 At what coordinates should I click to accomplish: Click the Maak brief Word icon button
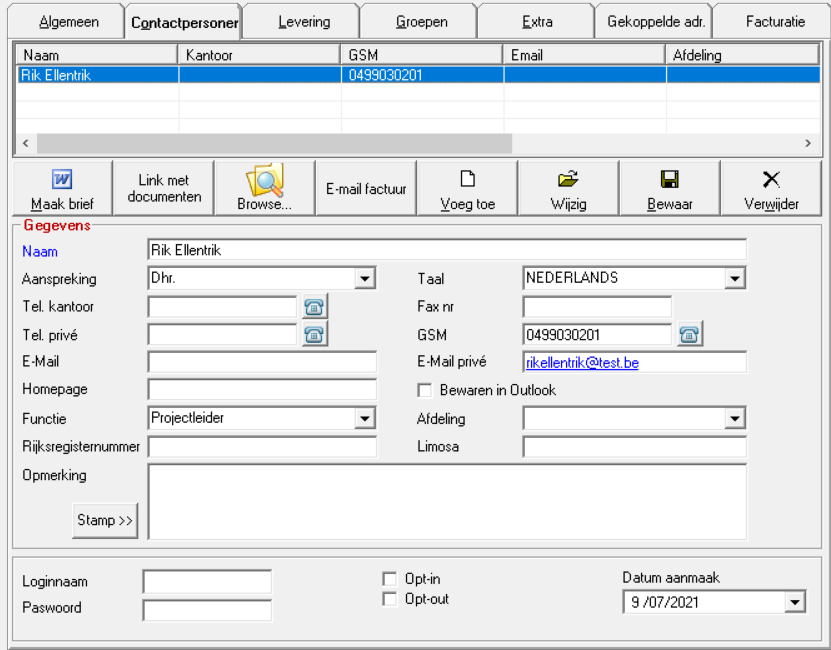[x=62, y=188]
